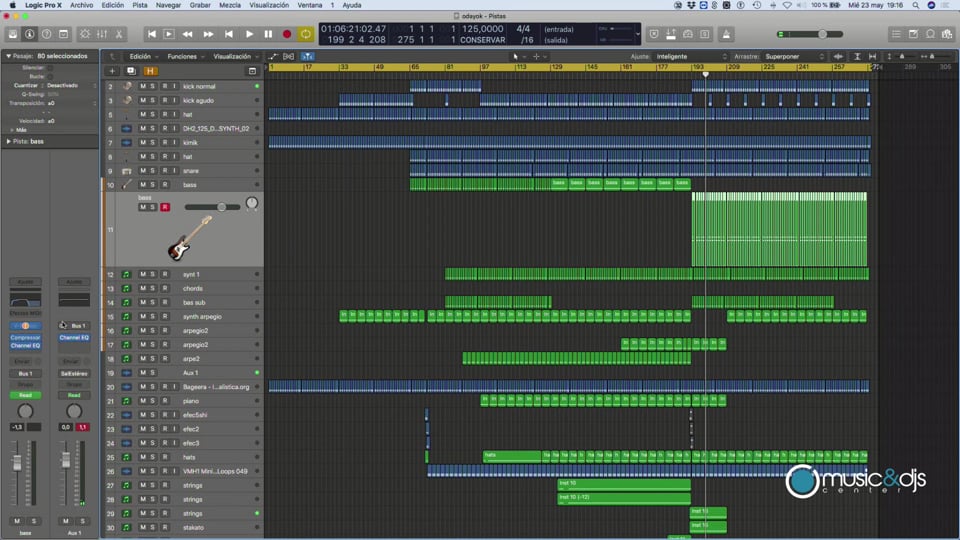Click the tempo value 125,0000
The image size is (960, 540).
[482, 29]
